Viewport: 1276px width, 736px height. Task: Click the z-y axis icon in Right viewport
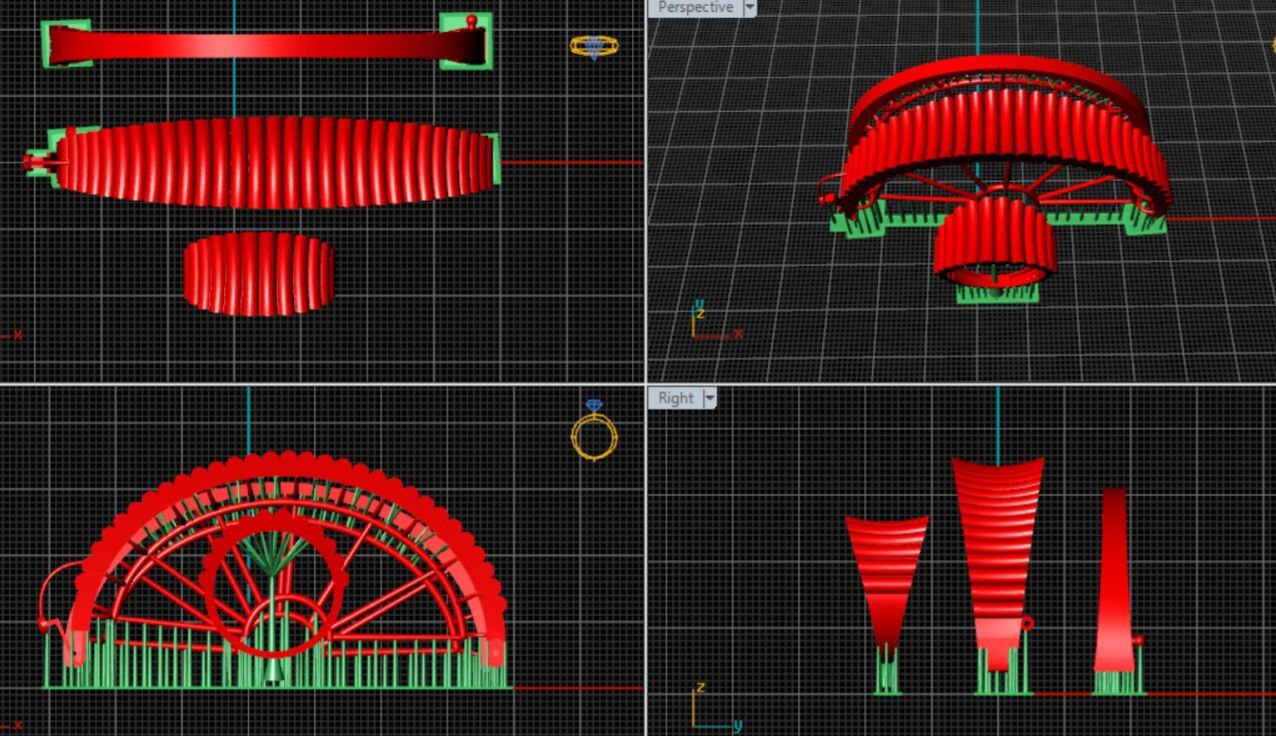(705, 709)
